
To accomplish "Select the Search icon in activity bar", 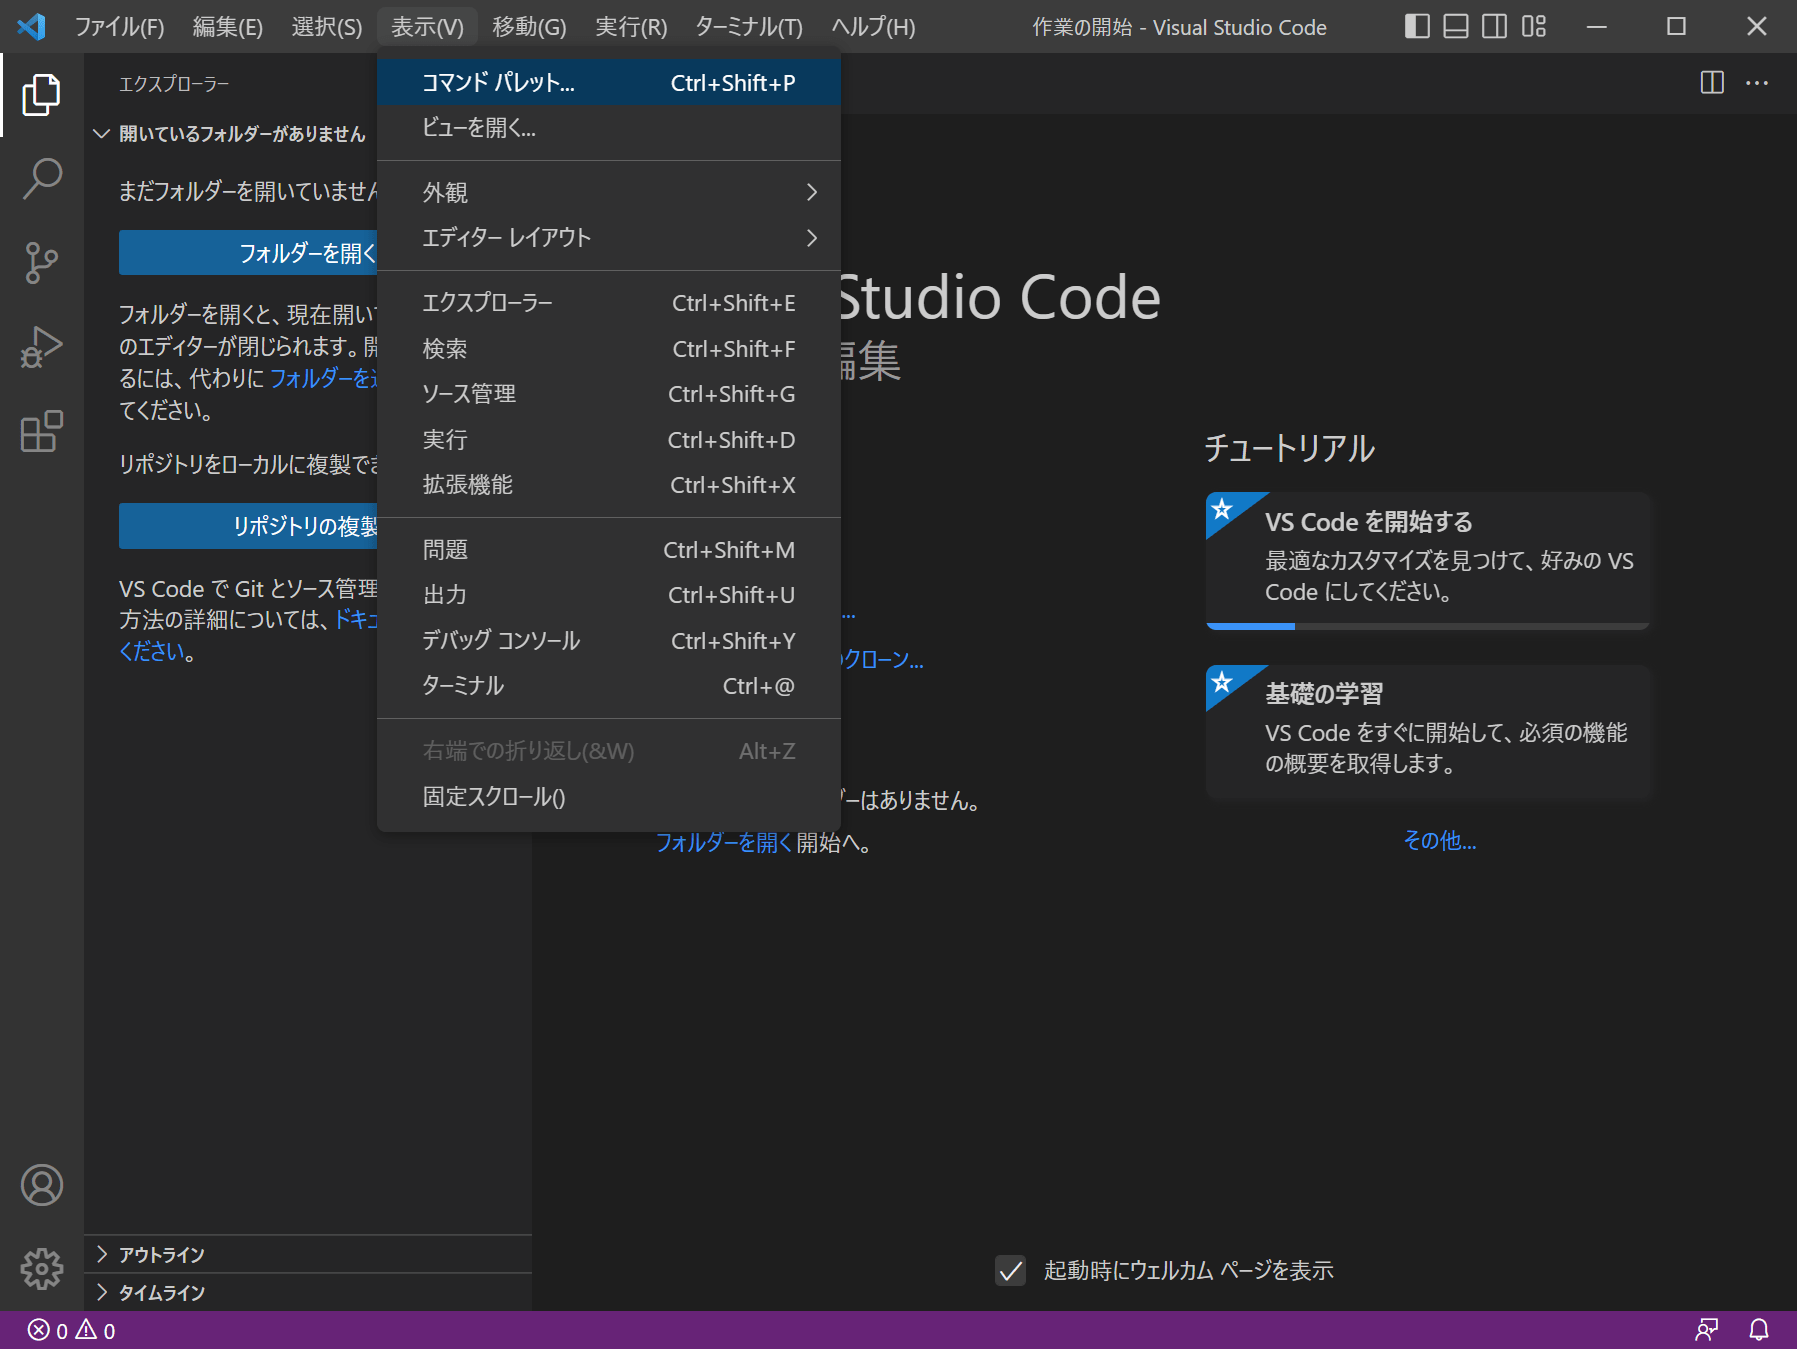I will coord(41,178).
